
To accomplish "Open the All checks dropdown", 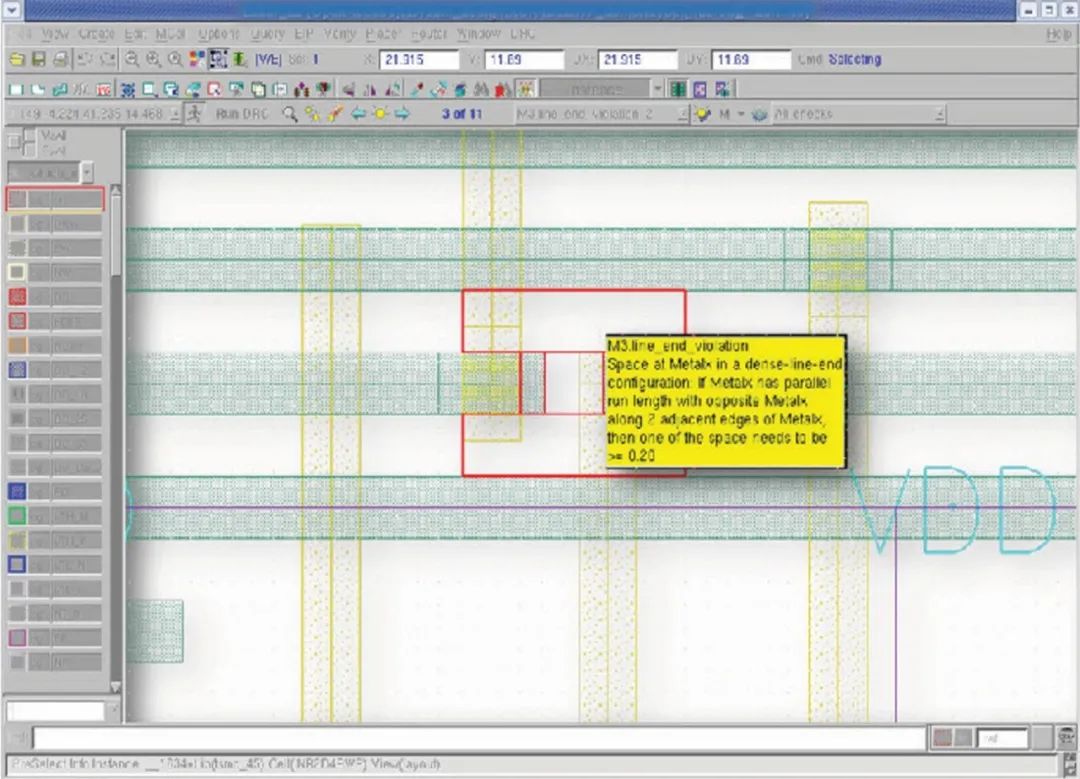I will 858,114.
